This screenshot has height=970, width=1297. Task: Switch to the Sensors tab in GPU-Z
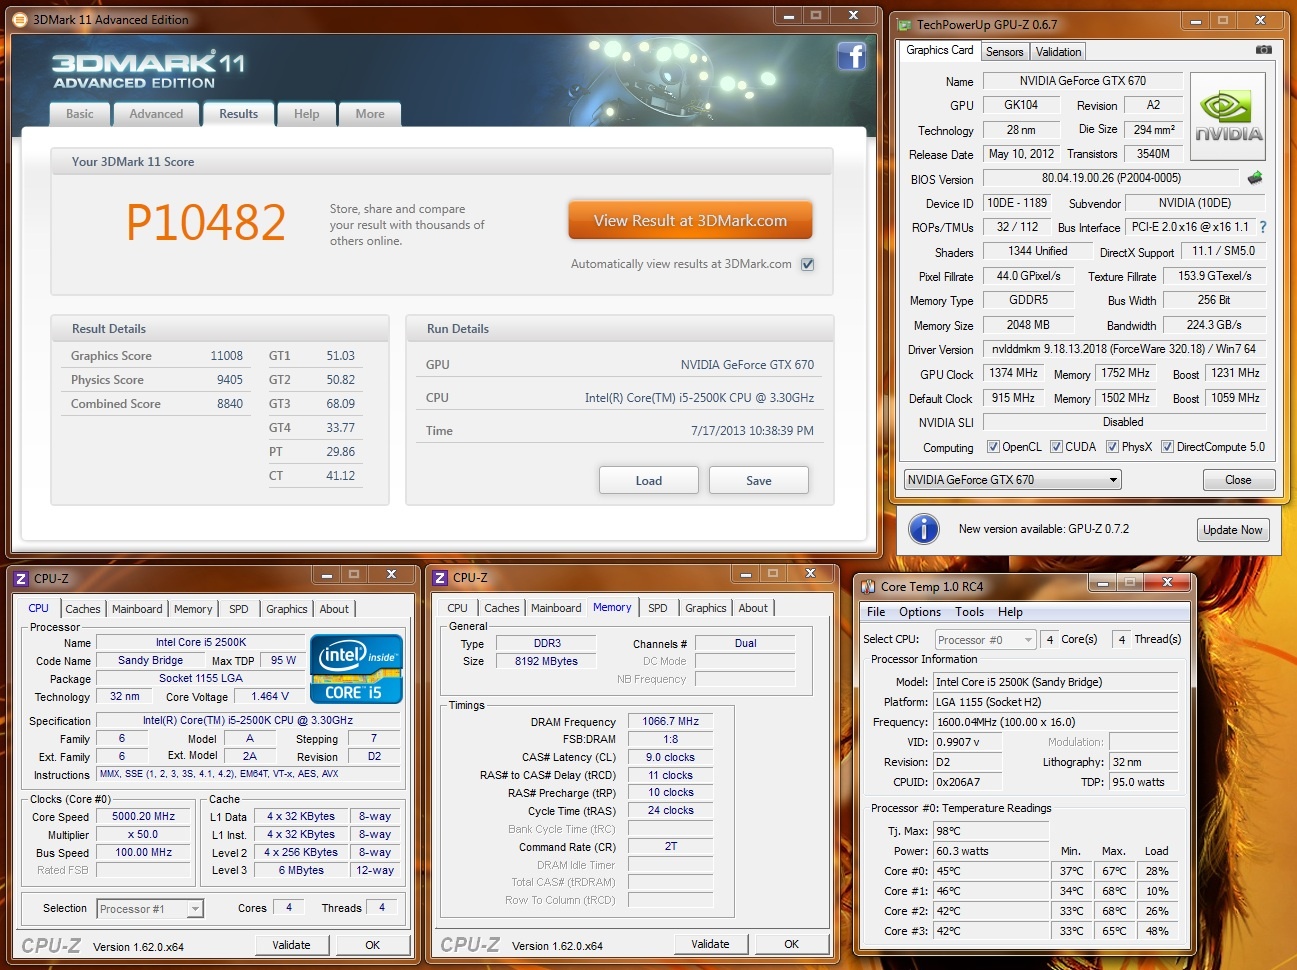tap(1004, 52)
